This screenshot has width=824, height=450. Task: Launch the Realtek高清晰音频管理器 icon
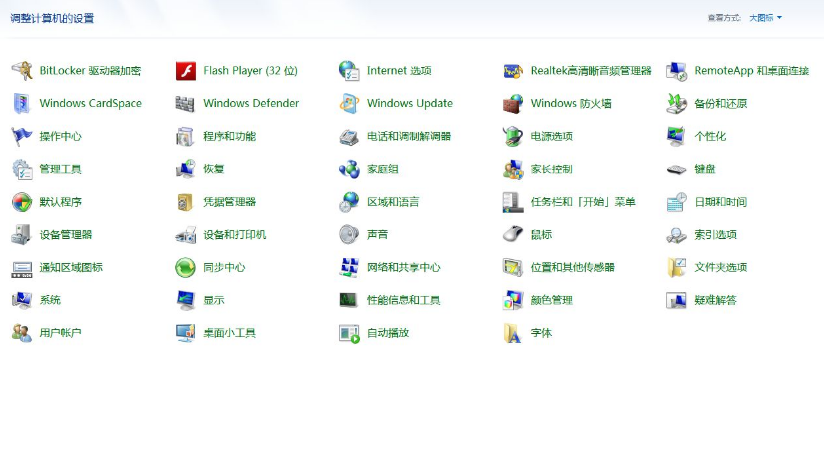pyautogui.click(x=513, y=70)
